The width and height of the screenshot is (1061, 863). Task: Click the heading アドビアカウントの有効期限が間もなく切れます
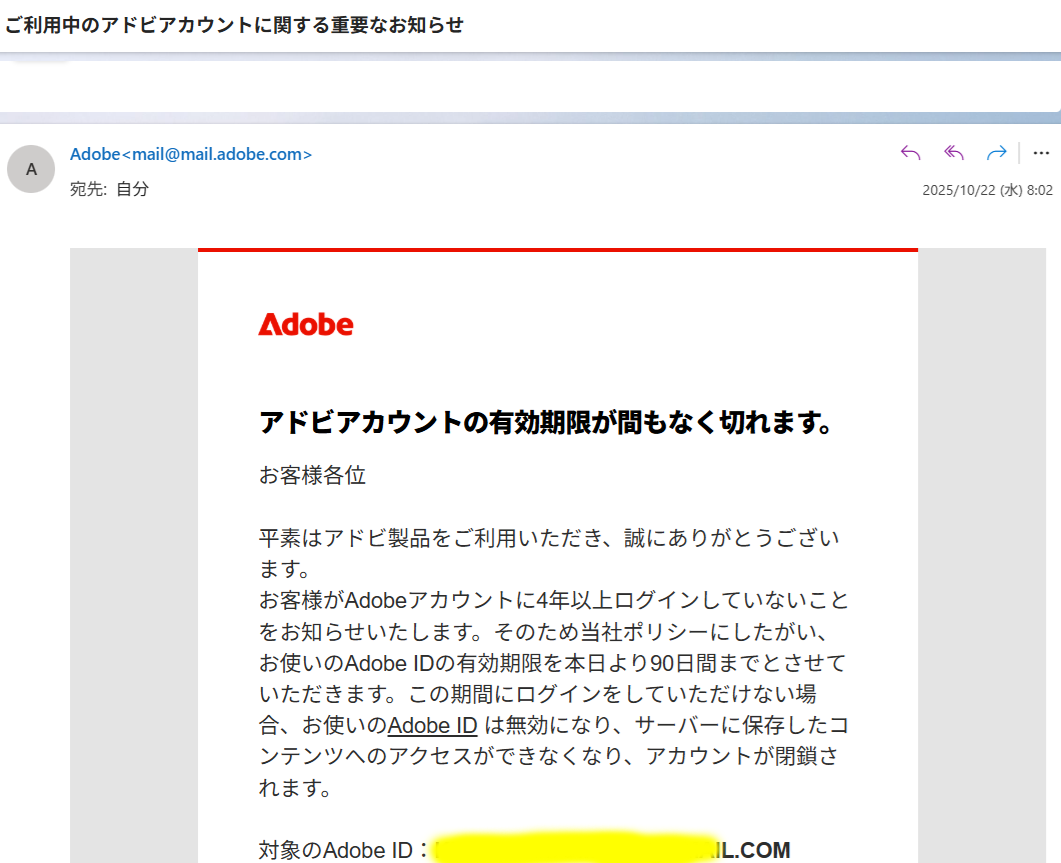click(x=546, y=422)
